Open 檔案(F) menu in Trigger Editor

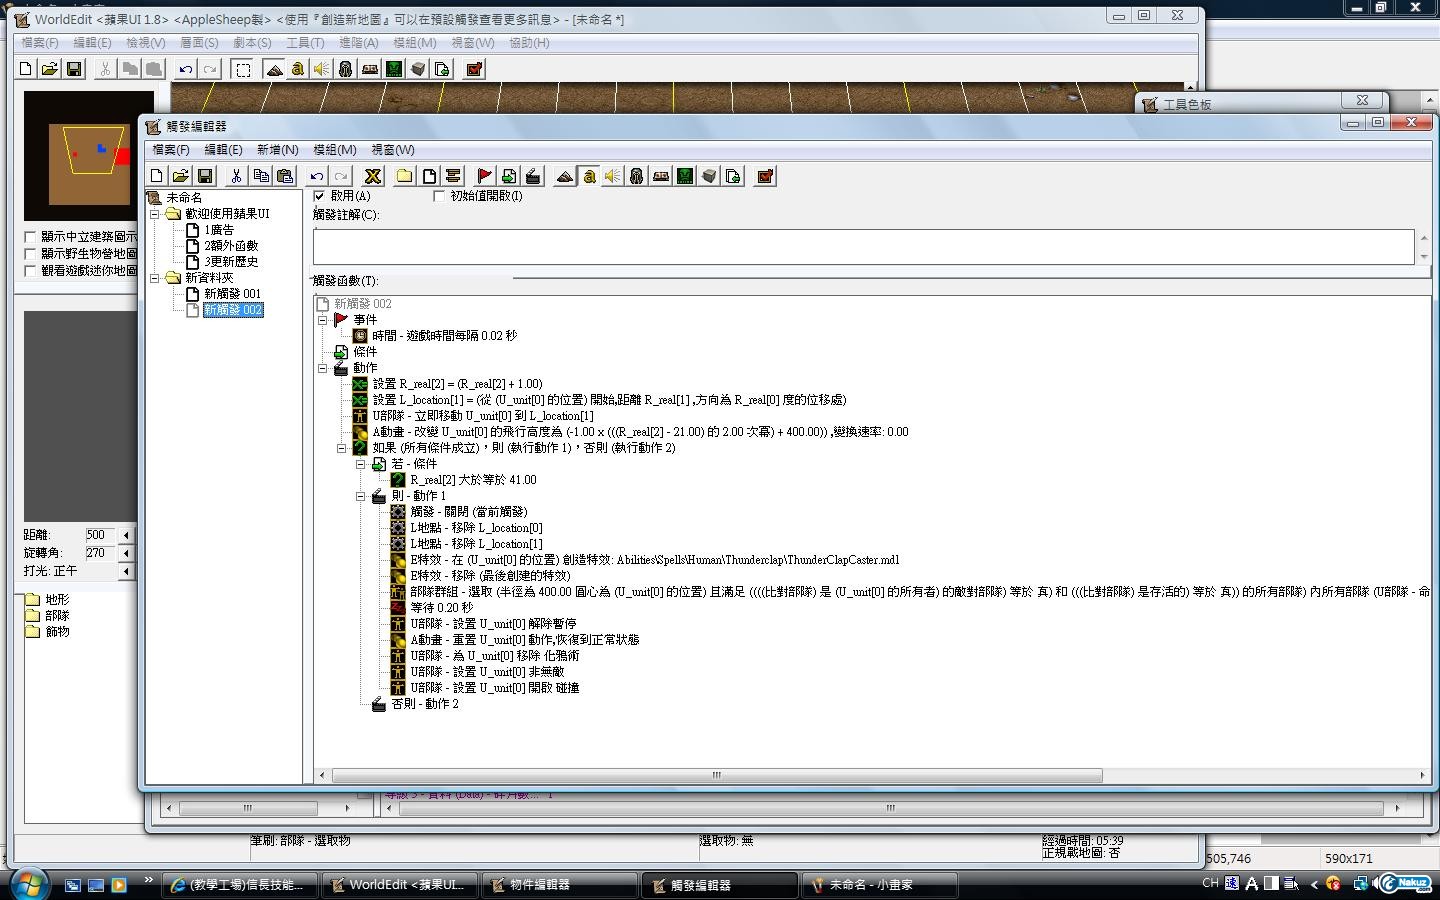171,150
